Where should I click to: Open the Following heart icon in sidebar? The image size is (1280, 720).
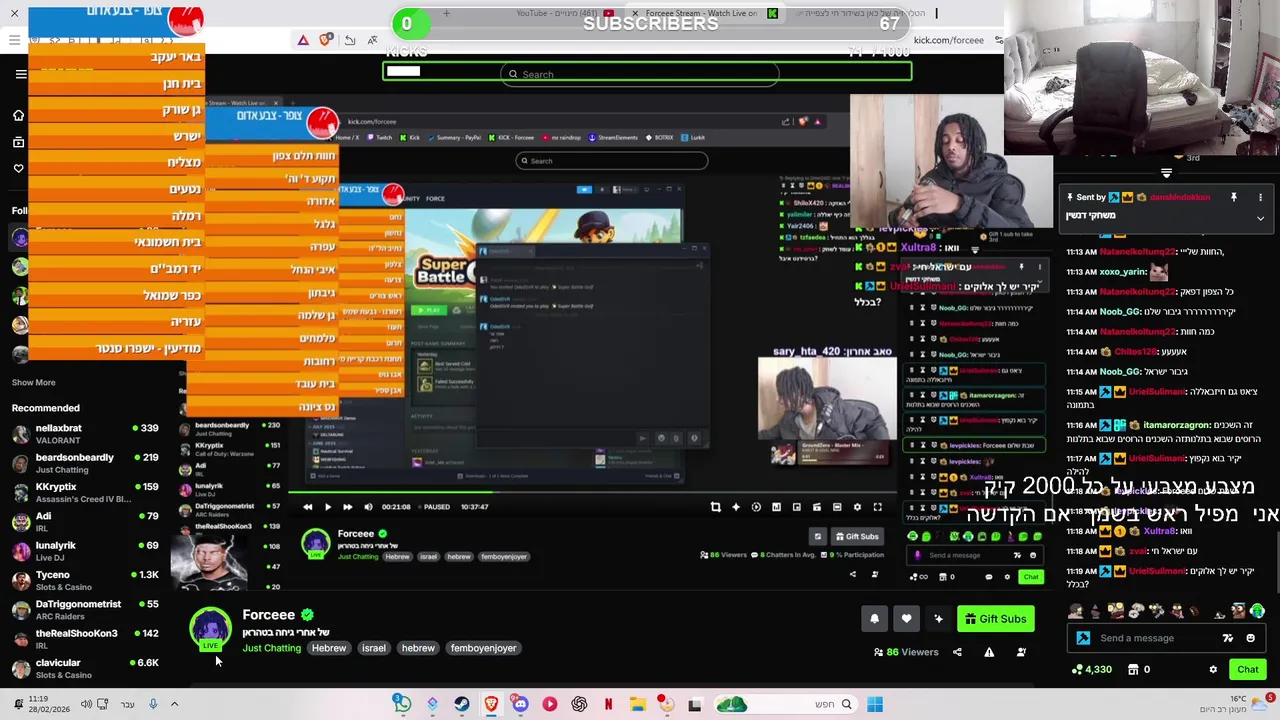coord(18,168)
